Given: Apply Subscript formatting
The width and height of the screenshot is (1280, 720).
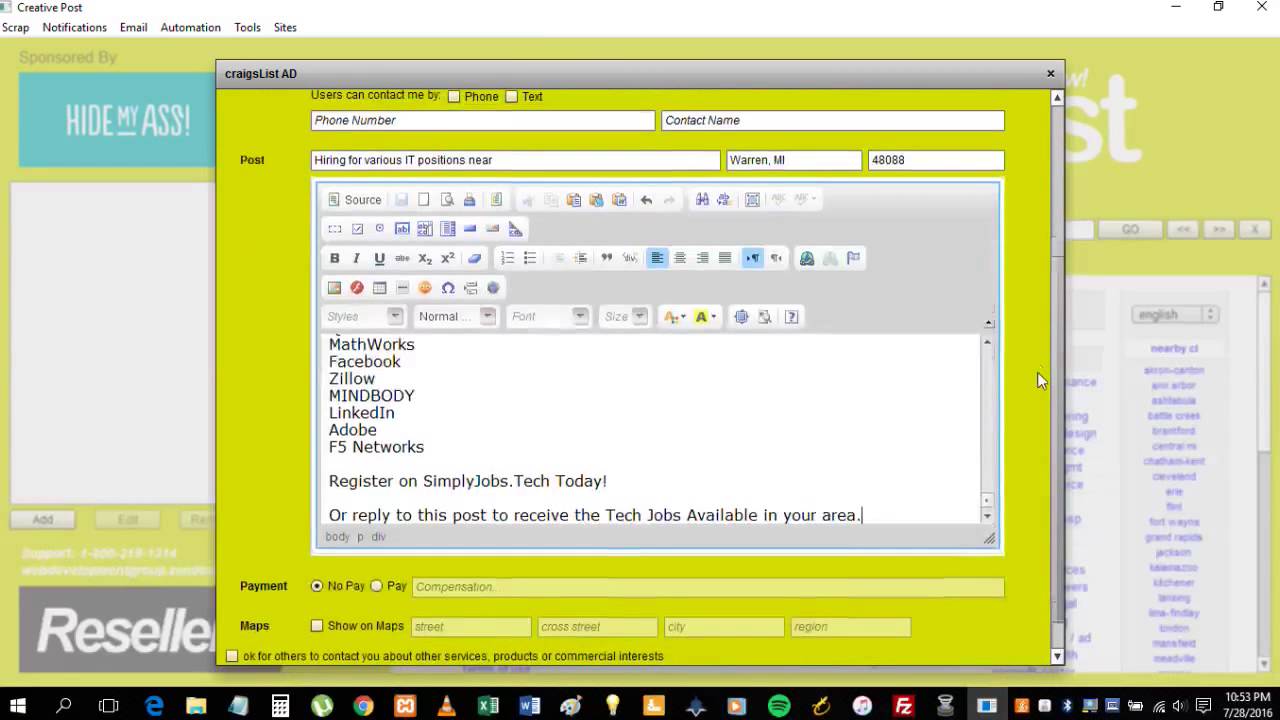Looking at the screenshot, I should (425, 258).
